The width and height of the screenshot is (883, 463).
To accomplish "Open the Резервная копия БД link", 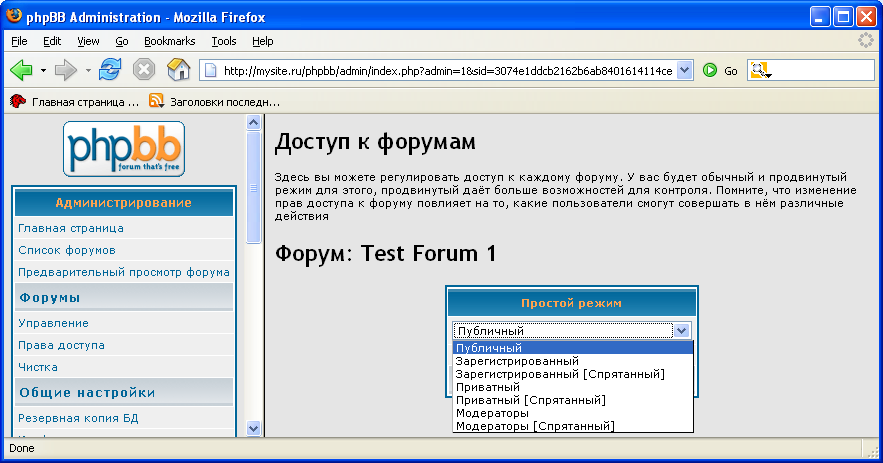I will [78, 418].
